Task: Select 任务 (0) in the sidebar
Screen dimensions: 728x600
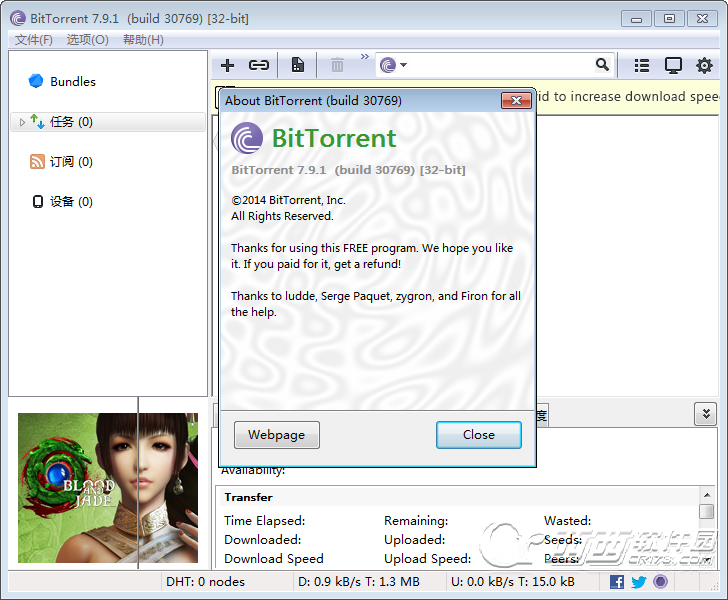Action: click(x=108, y=122)
